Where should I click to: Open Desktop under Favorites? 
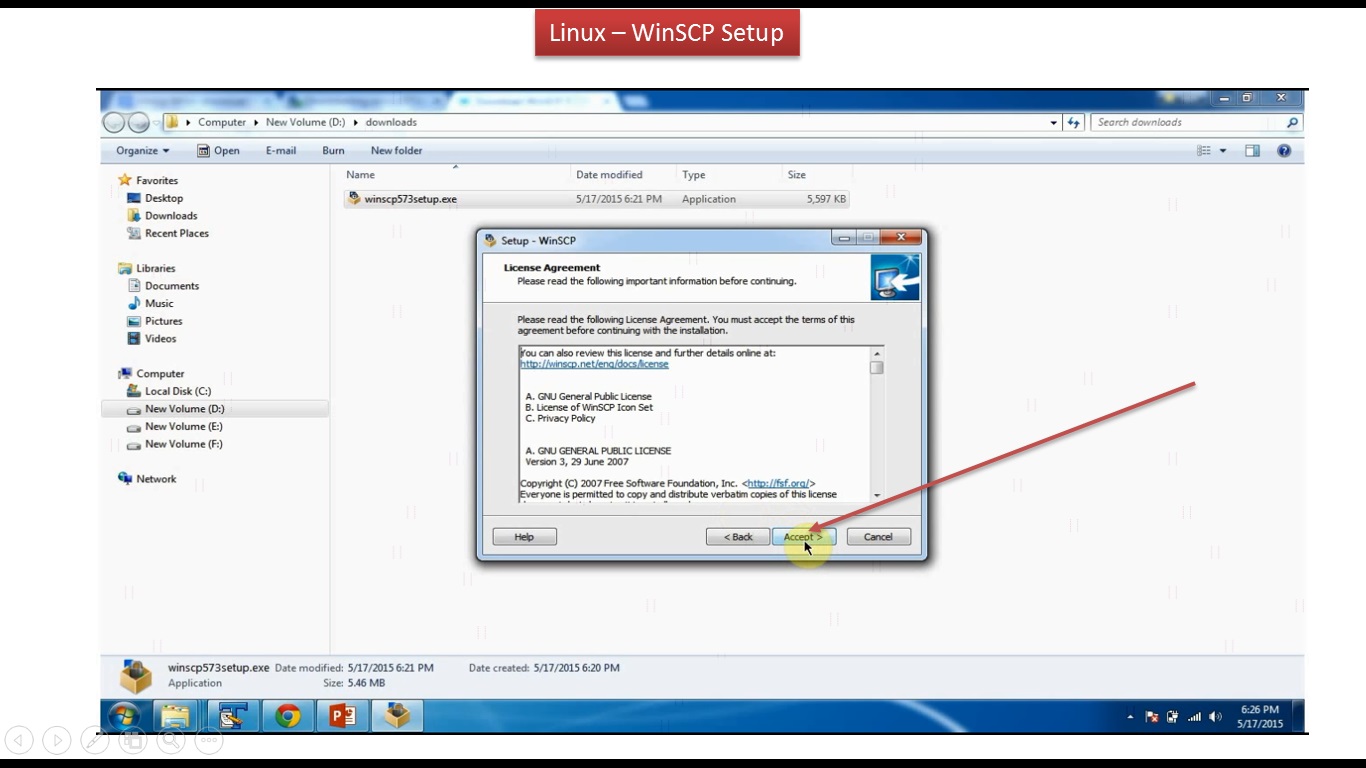[x=155, y=198]
